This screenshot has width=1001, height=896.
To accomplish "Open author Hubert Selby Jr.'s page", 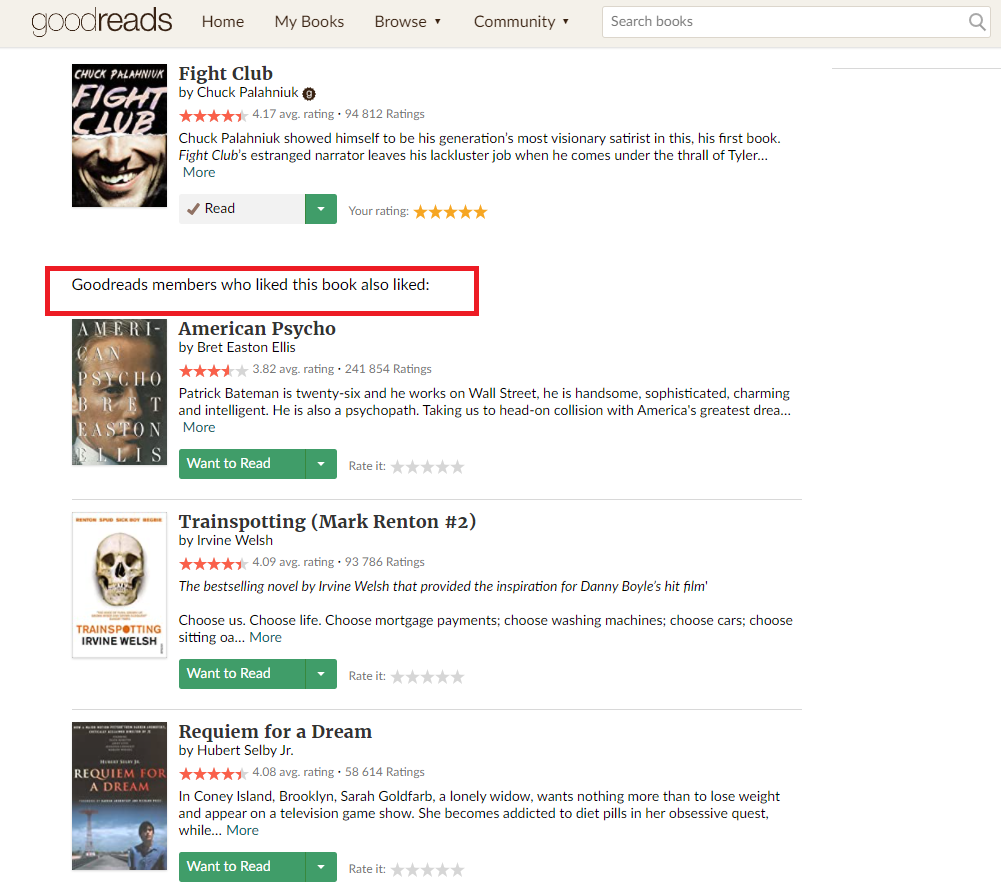I will [x=245, y=750].
